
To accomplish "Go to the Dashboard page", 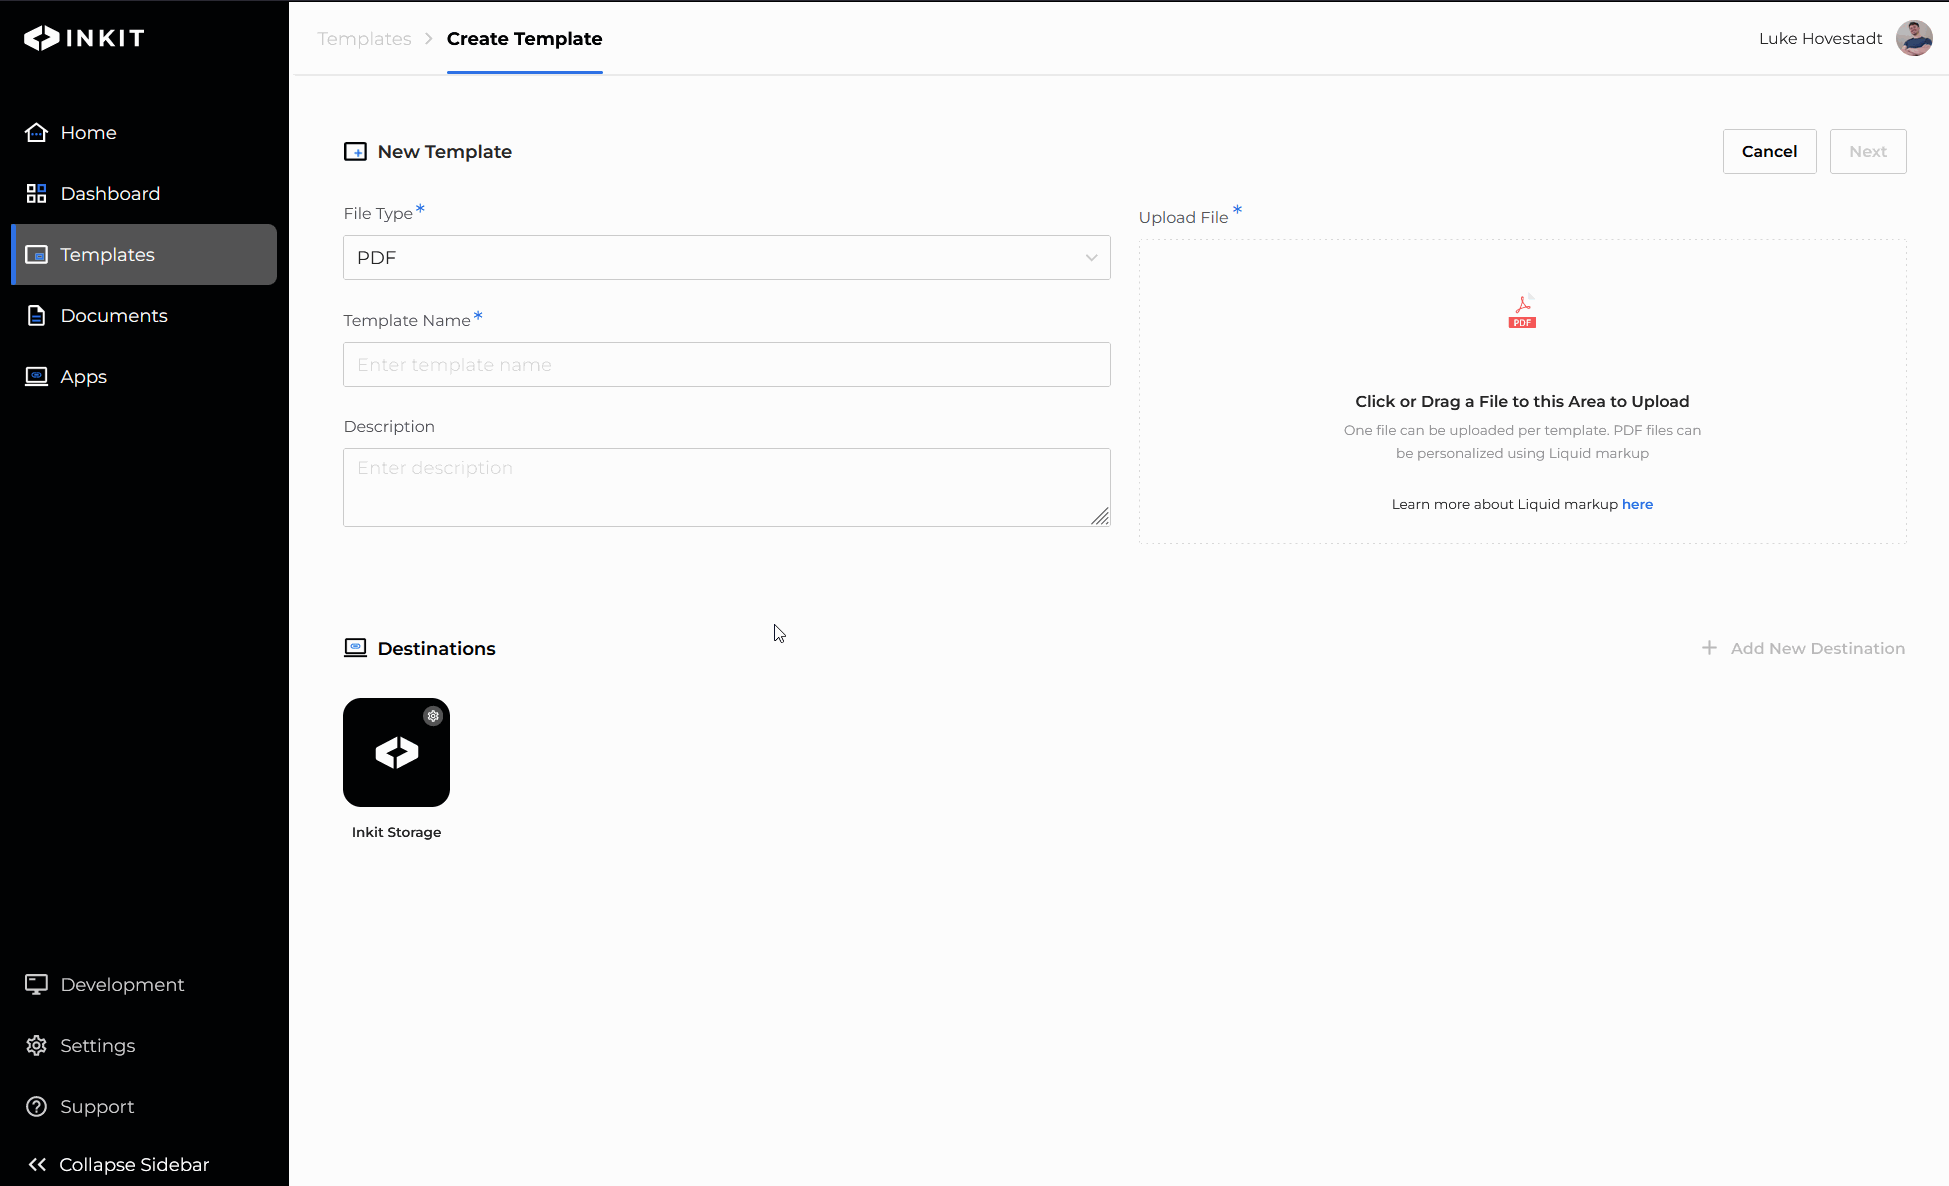I will pyautogui.click(x=110, y=194).
